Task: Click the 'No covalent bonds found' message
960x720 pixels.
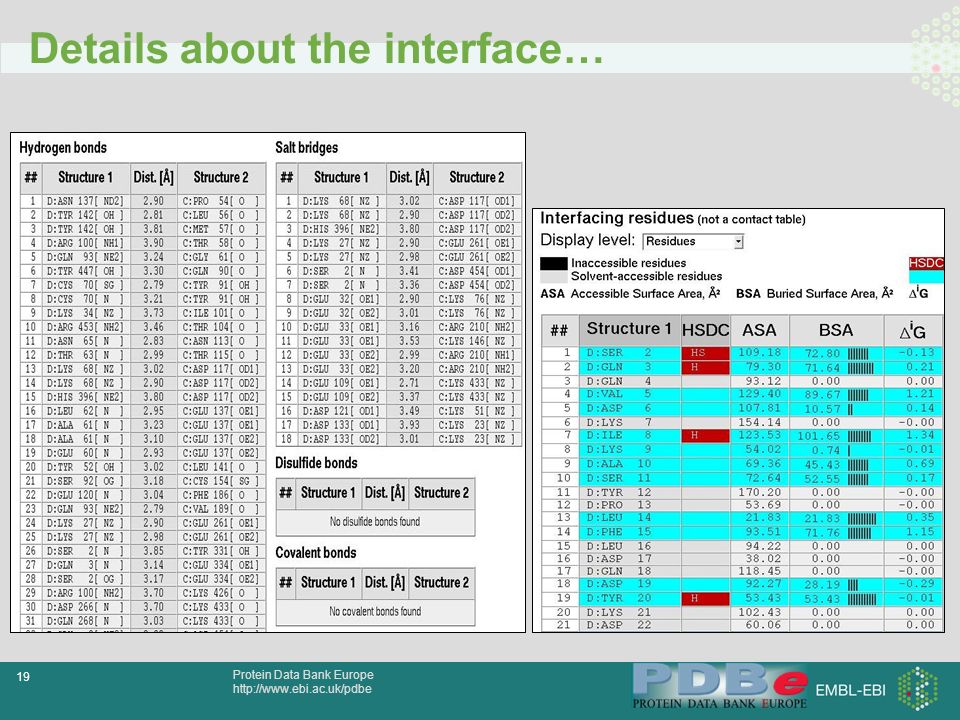Action: pyautogui.click(x=375, y=611)
